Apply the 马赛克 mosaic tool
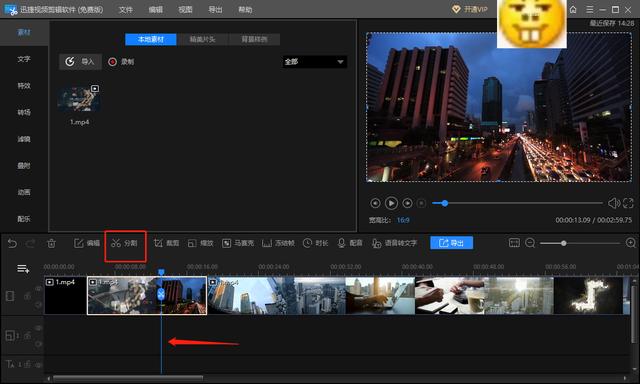 tap(238, 243)
